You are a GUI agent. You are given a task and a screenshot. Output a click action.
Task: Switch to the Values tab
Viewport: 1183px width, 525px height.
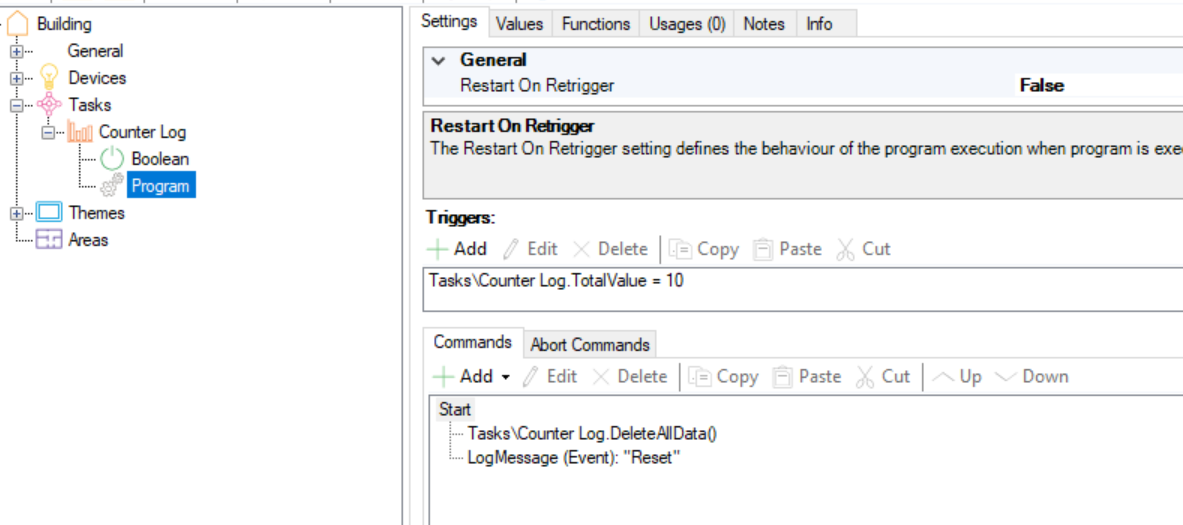(x=519, y=24)
